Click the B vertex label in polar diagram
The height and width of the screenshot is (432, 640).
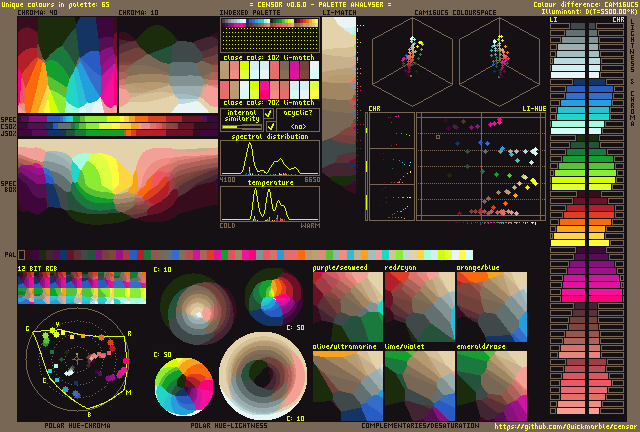click(x=89, y=414)
